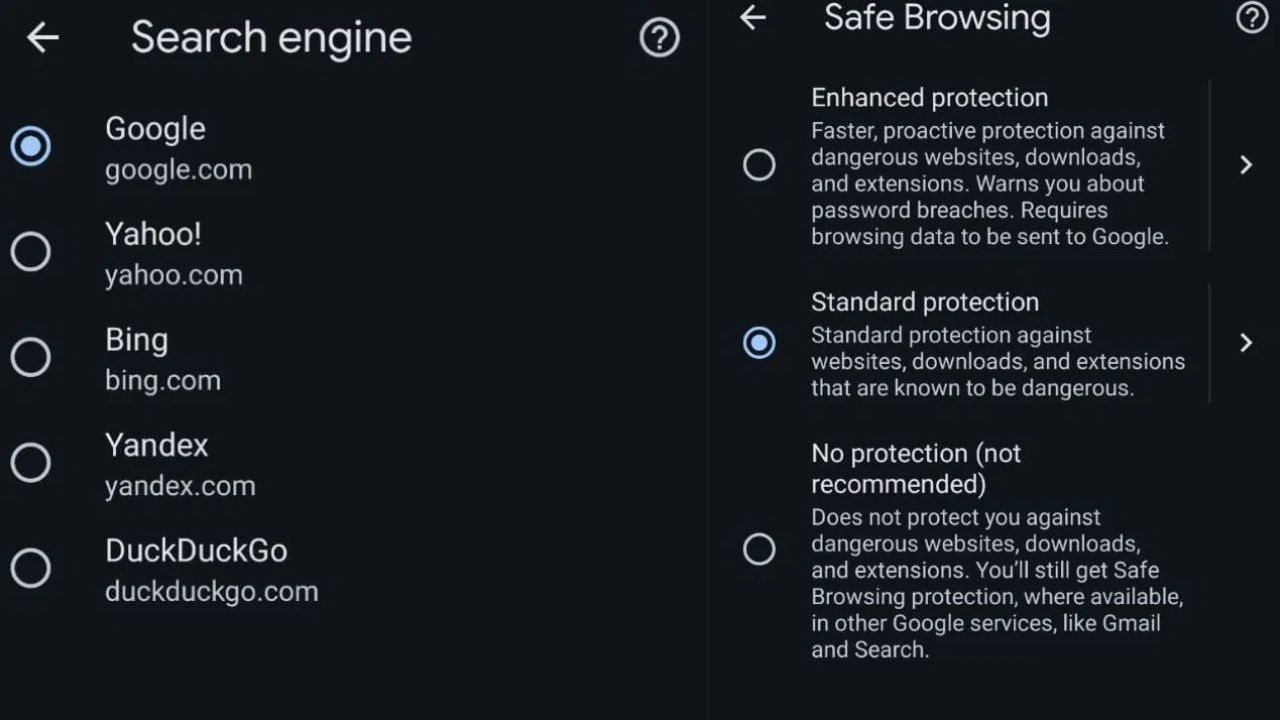Tap the duckduckgo.com URL text
The height and width of the screenshot is (720, 1280).
click(x=211, y=591)
